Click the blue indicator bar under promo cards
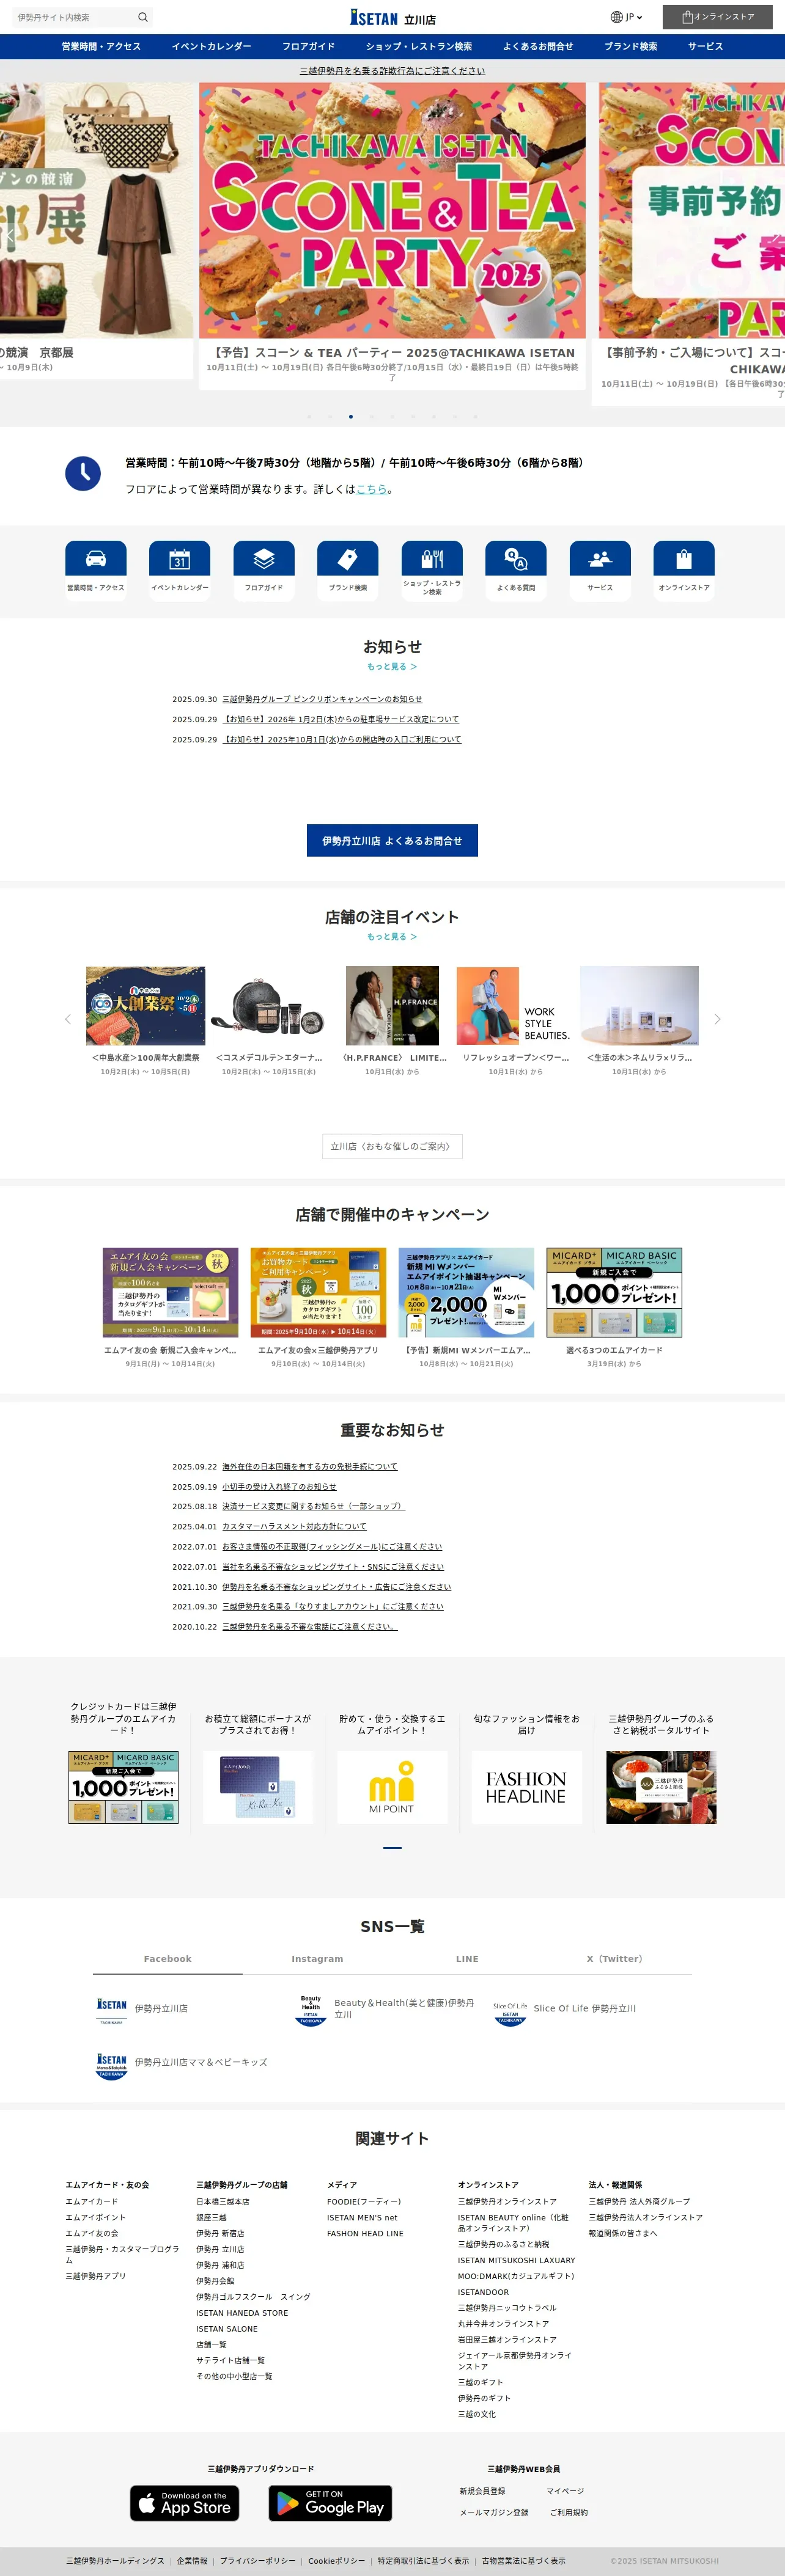 pyautogui.click(x=392, y=1847)
